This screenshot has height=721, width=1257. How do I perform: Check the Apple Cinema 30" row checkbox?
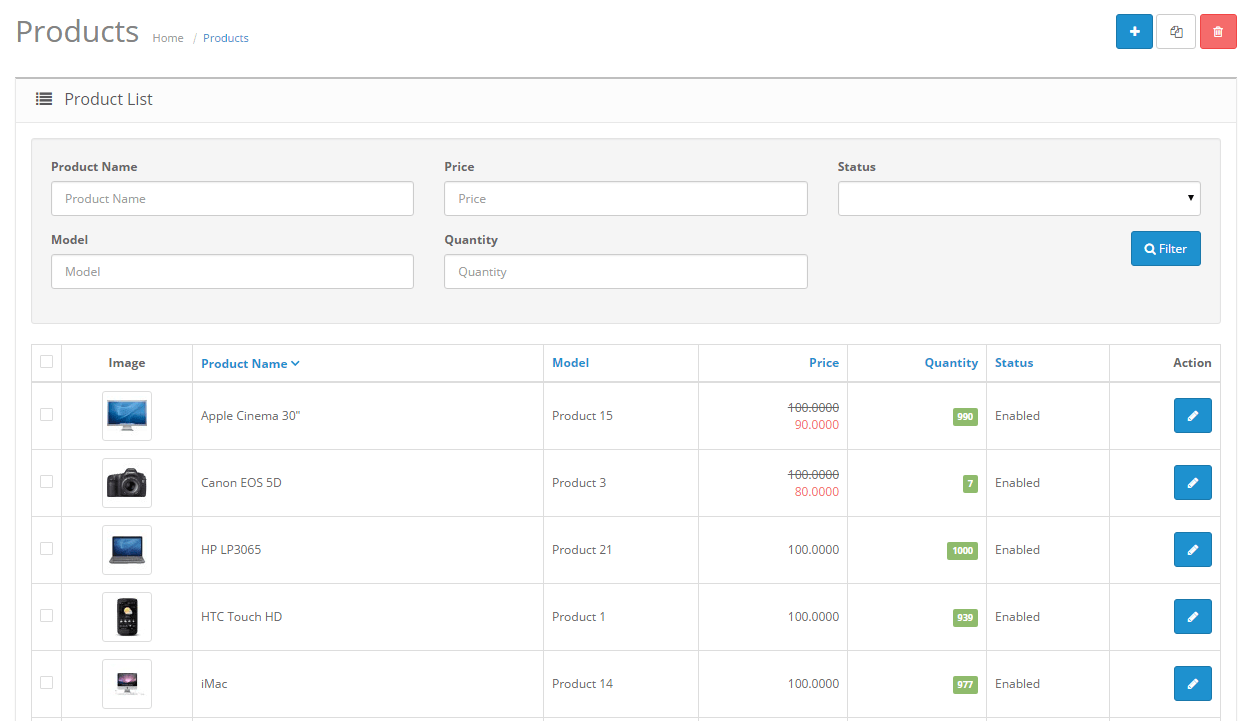click(x=46, y=415)
